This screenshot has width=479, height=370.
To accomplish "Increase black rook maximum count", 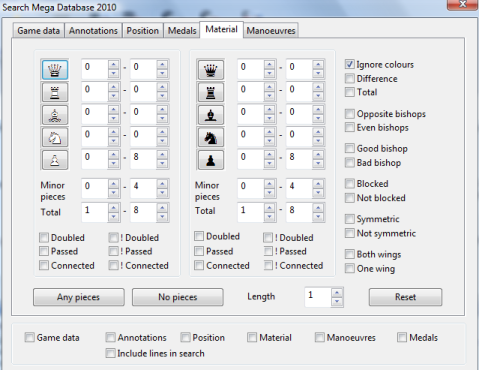I will 318,87.
